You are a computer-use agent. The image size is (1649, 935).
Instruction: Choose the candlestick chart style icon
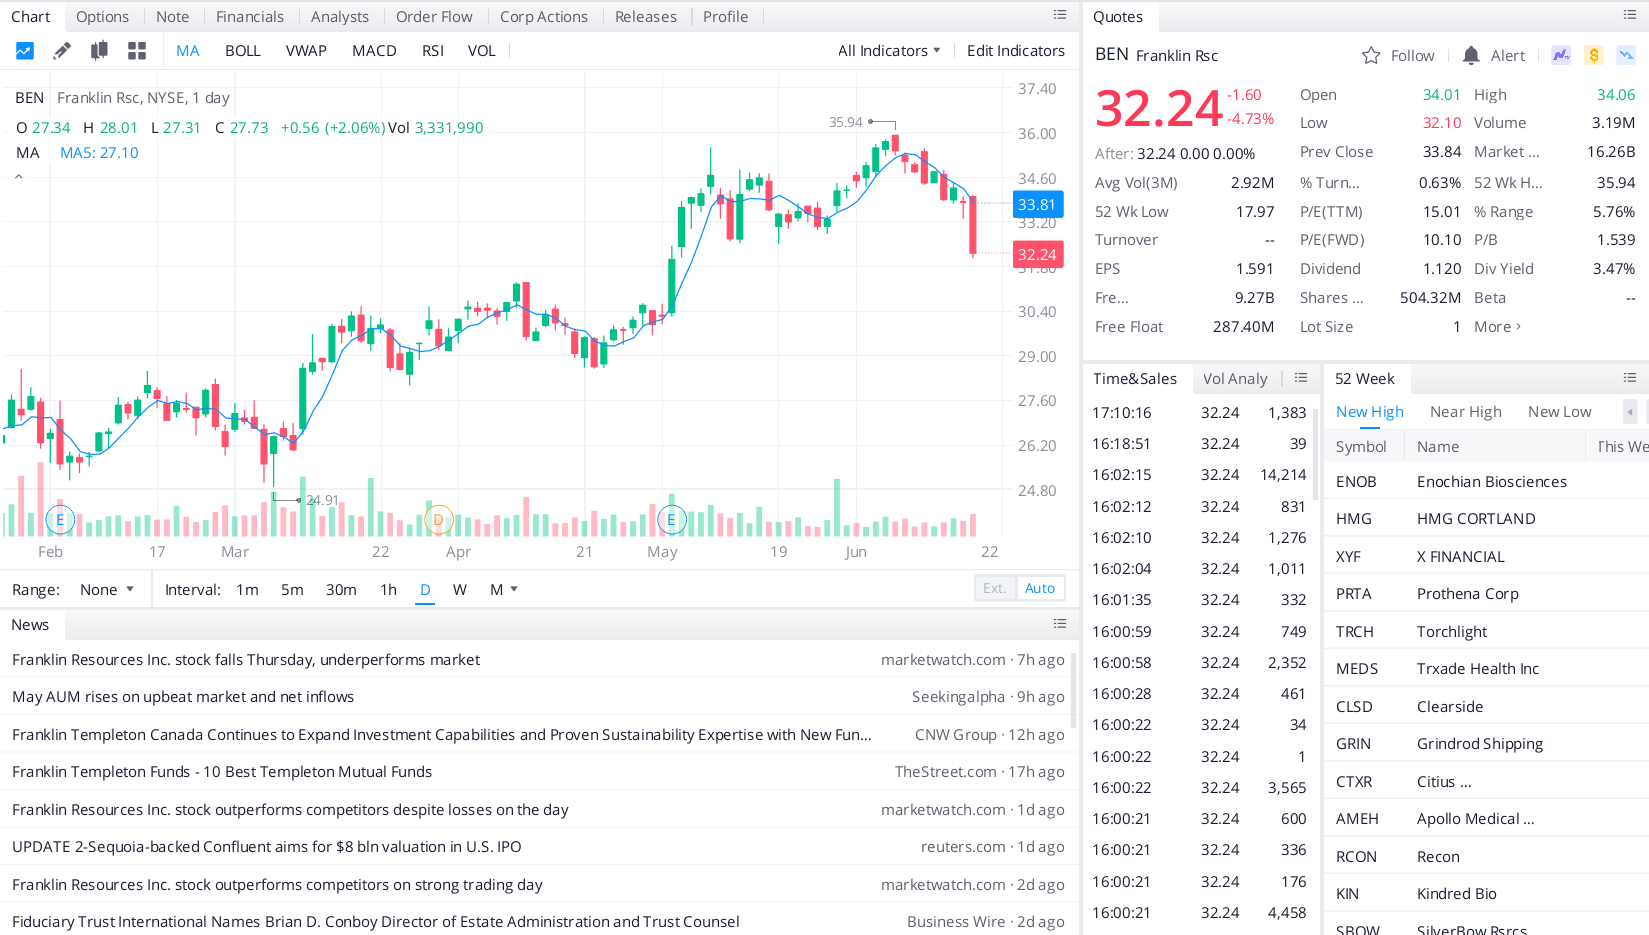point(99,51)
